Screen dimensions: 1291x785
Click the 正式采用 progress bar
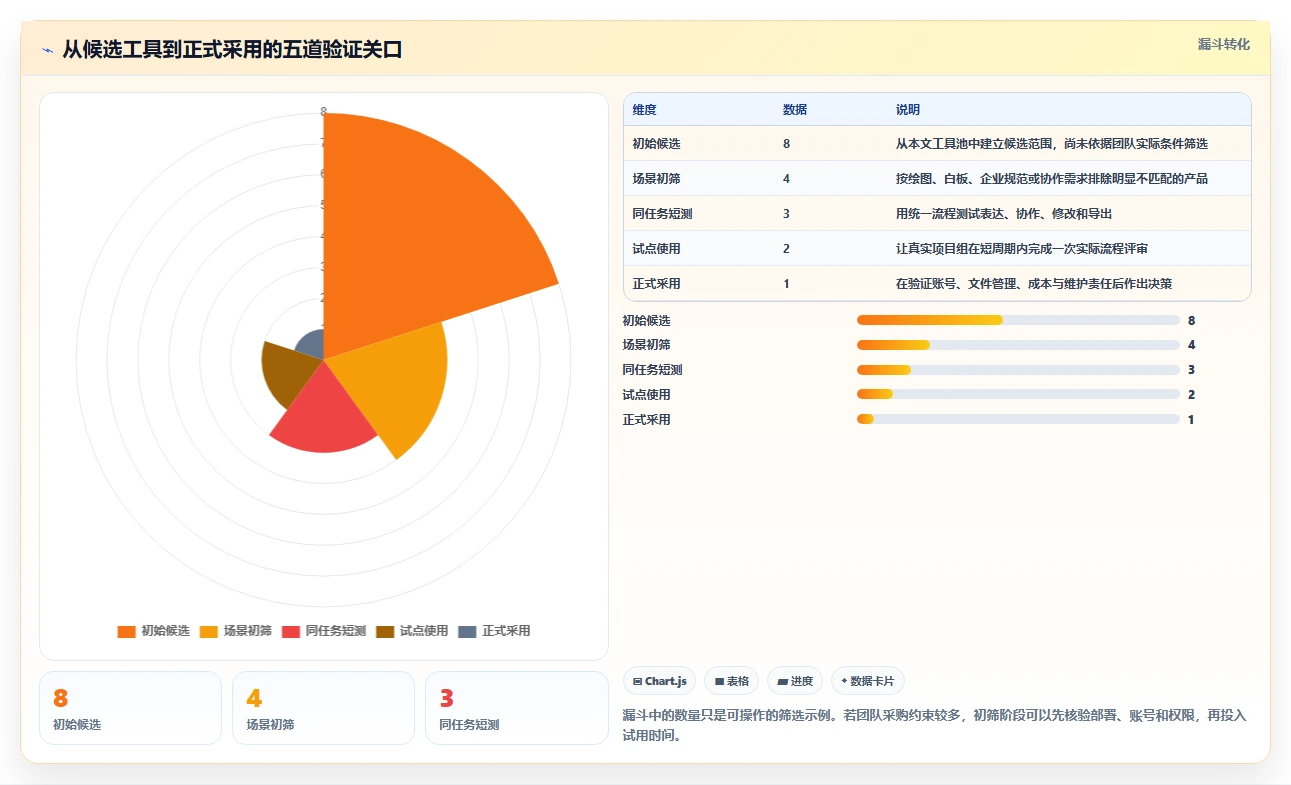1018,420
